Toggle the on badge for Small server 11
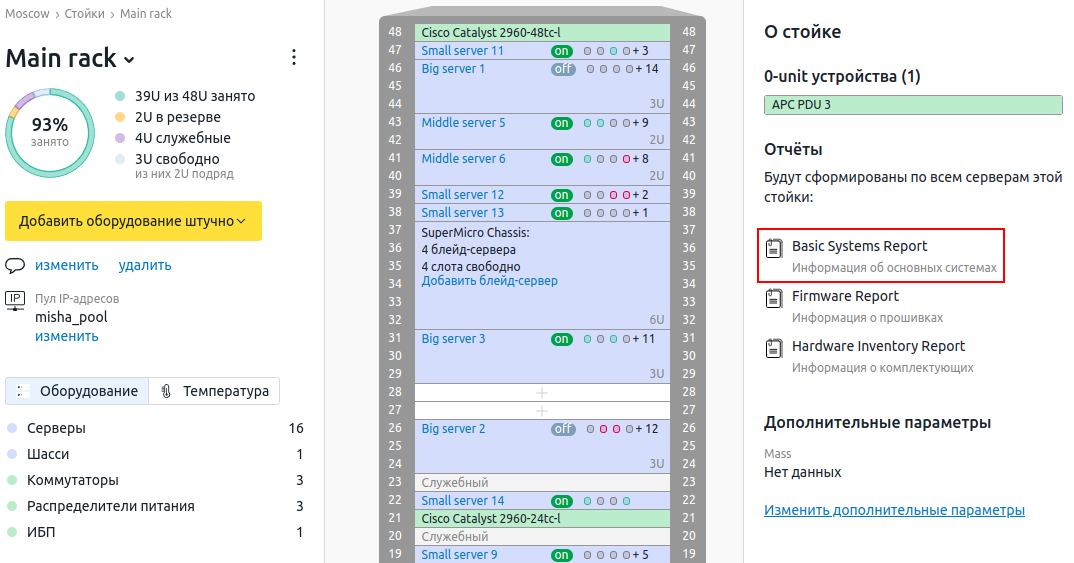The image size is (1074, 563). 562,51
